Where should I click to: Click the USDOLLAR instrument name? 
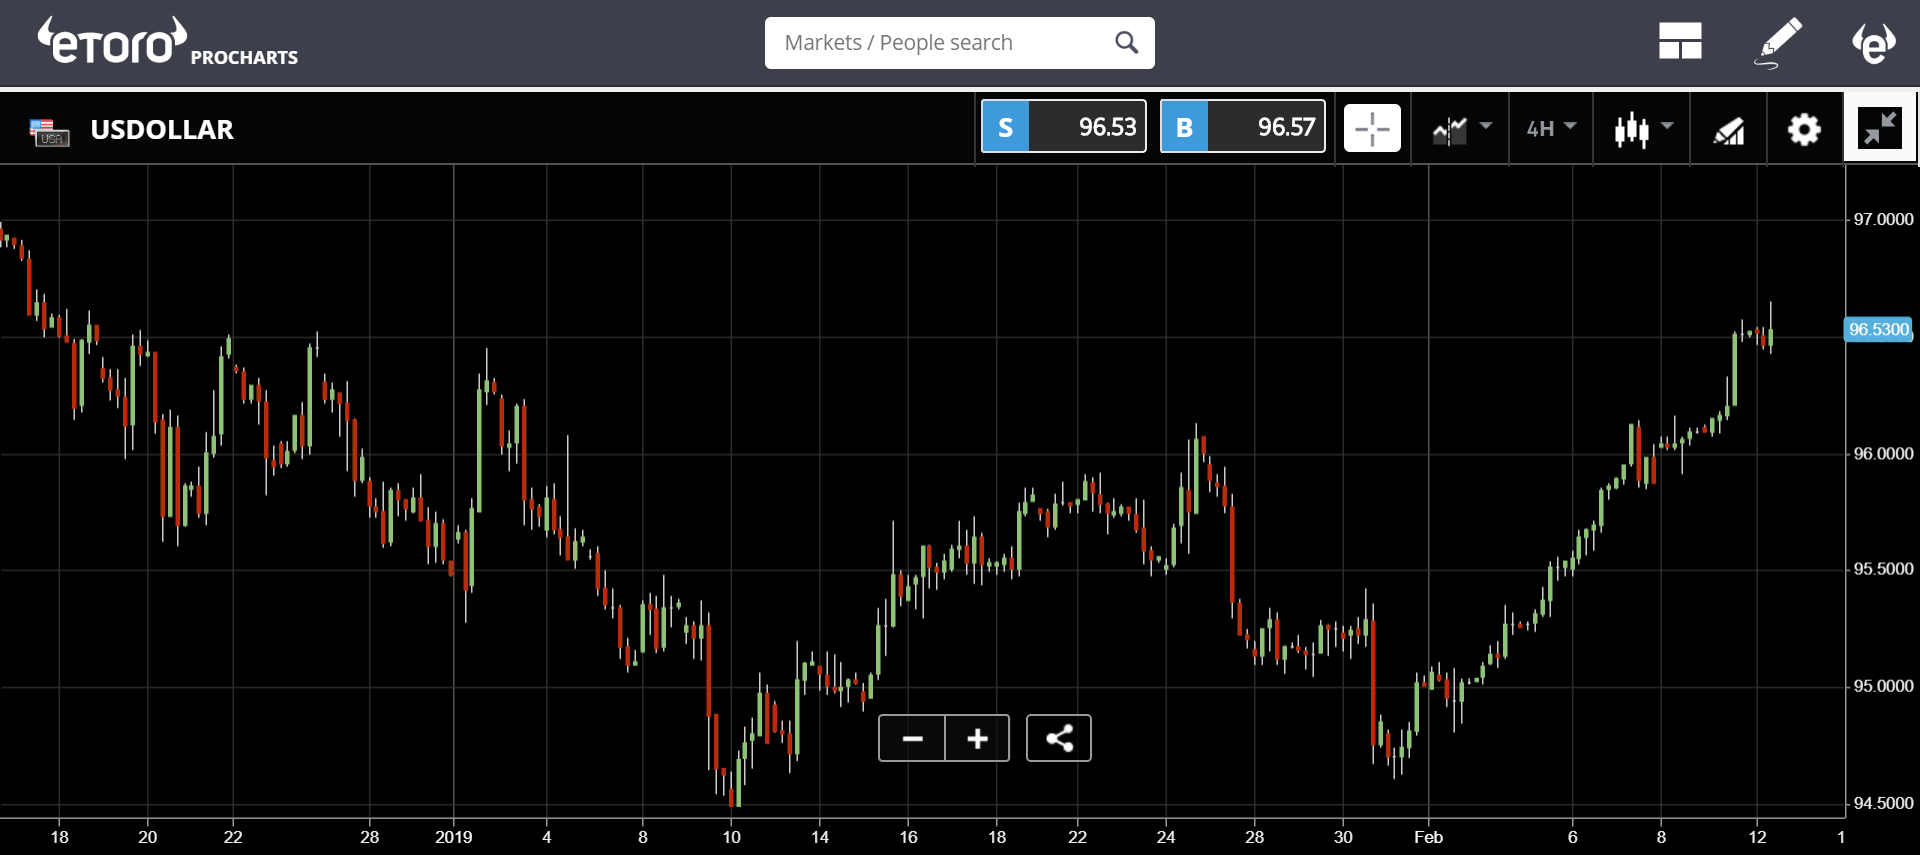coord(162,130)
